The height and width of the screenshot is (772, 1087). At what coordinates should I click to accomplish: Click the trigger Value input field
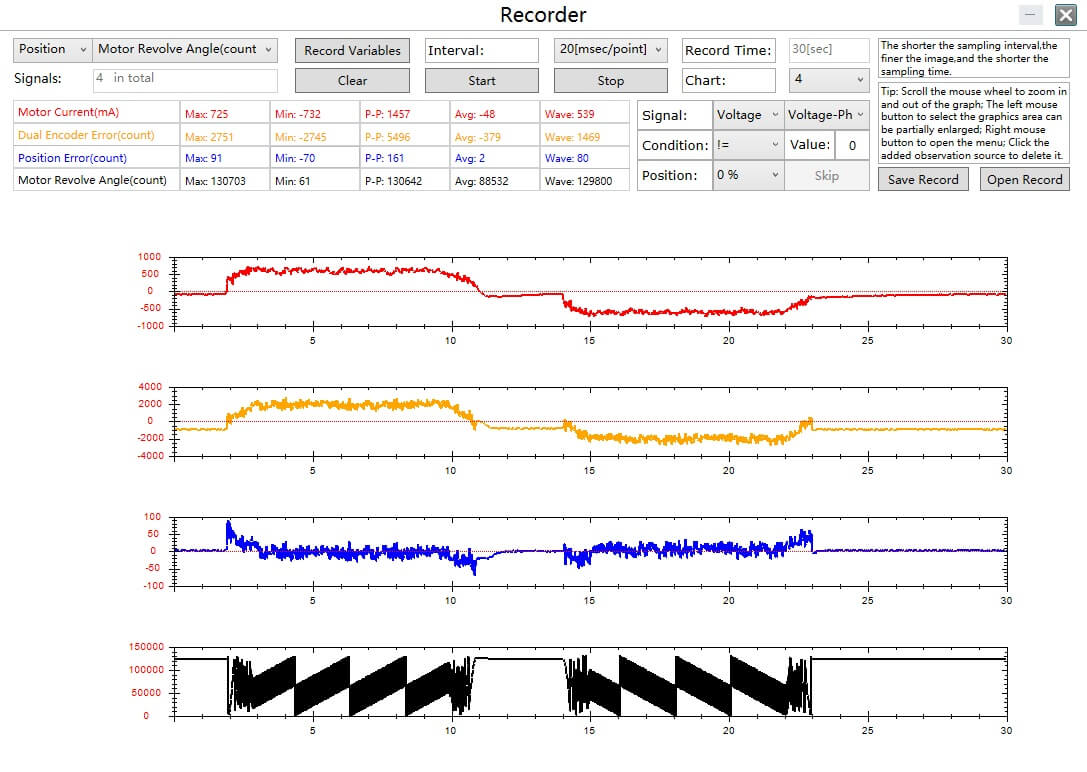[852, 145]
